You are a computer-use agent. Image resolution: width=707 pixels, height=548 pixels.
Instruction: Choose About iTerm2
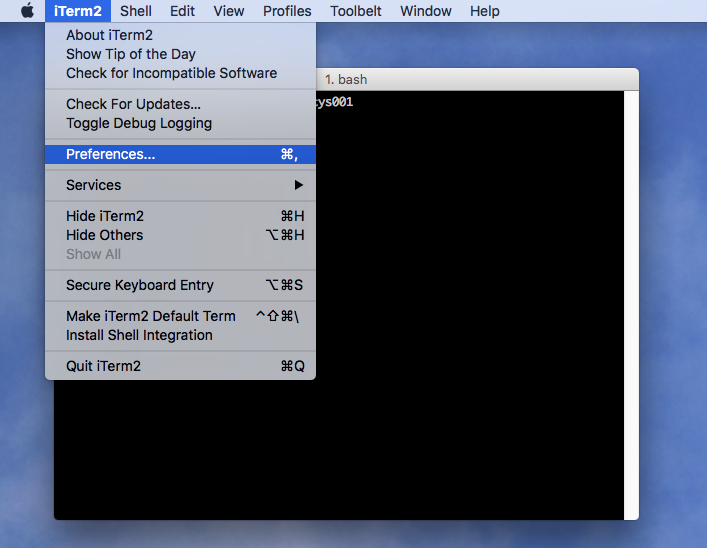point(180,35)
